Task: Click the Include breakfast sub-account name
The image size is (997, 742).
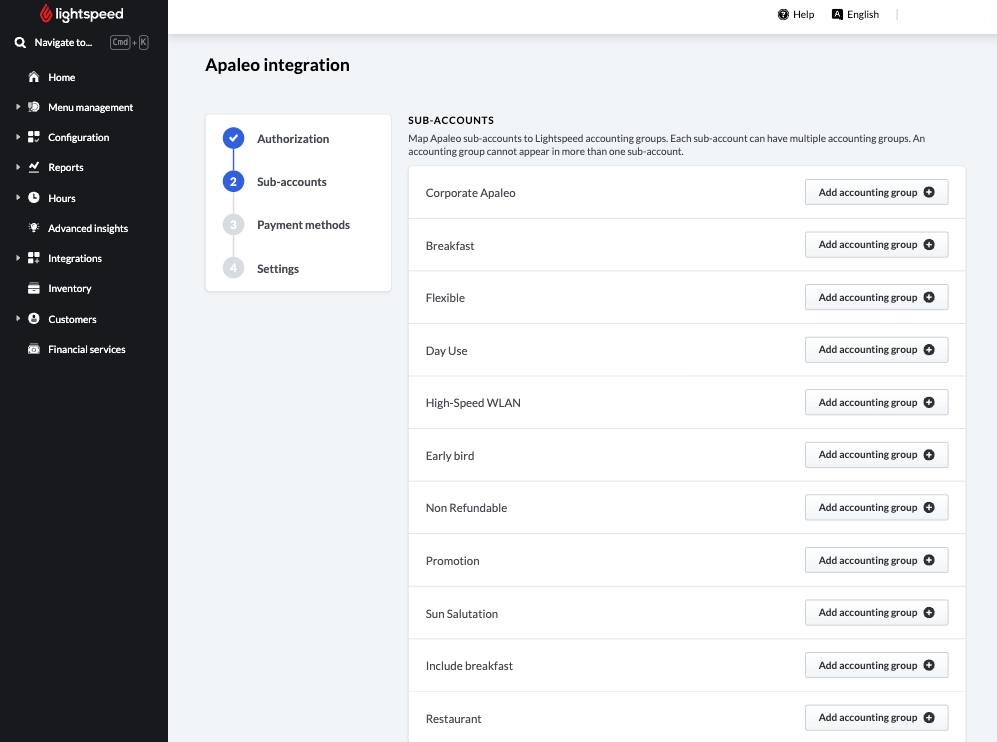Action: pos(469,666)
